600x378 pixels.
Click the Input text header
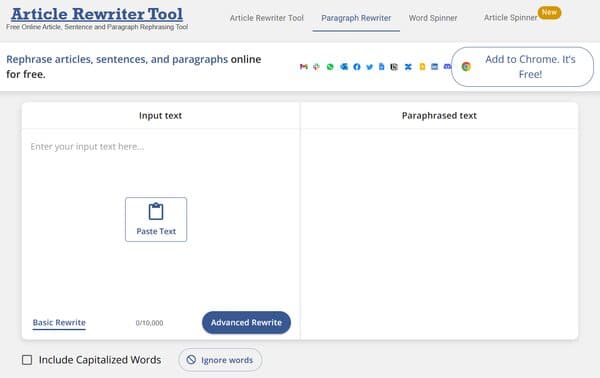click(x=160, y=116)
